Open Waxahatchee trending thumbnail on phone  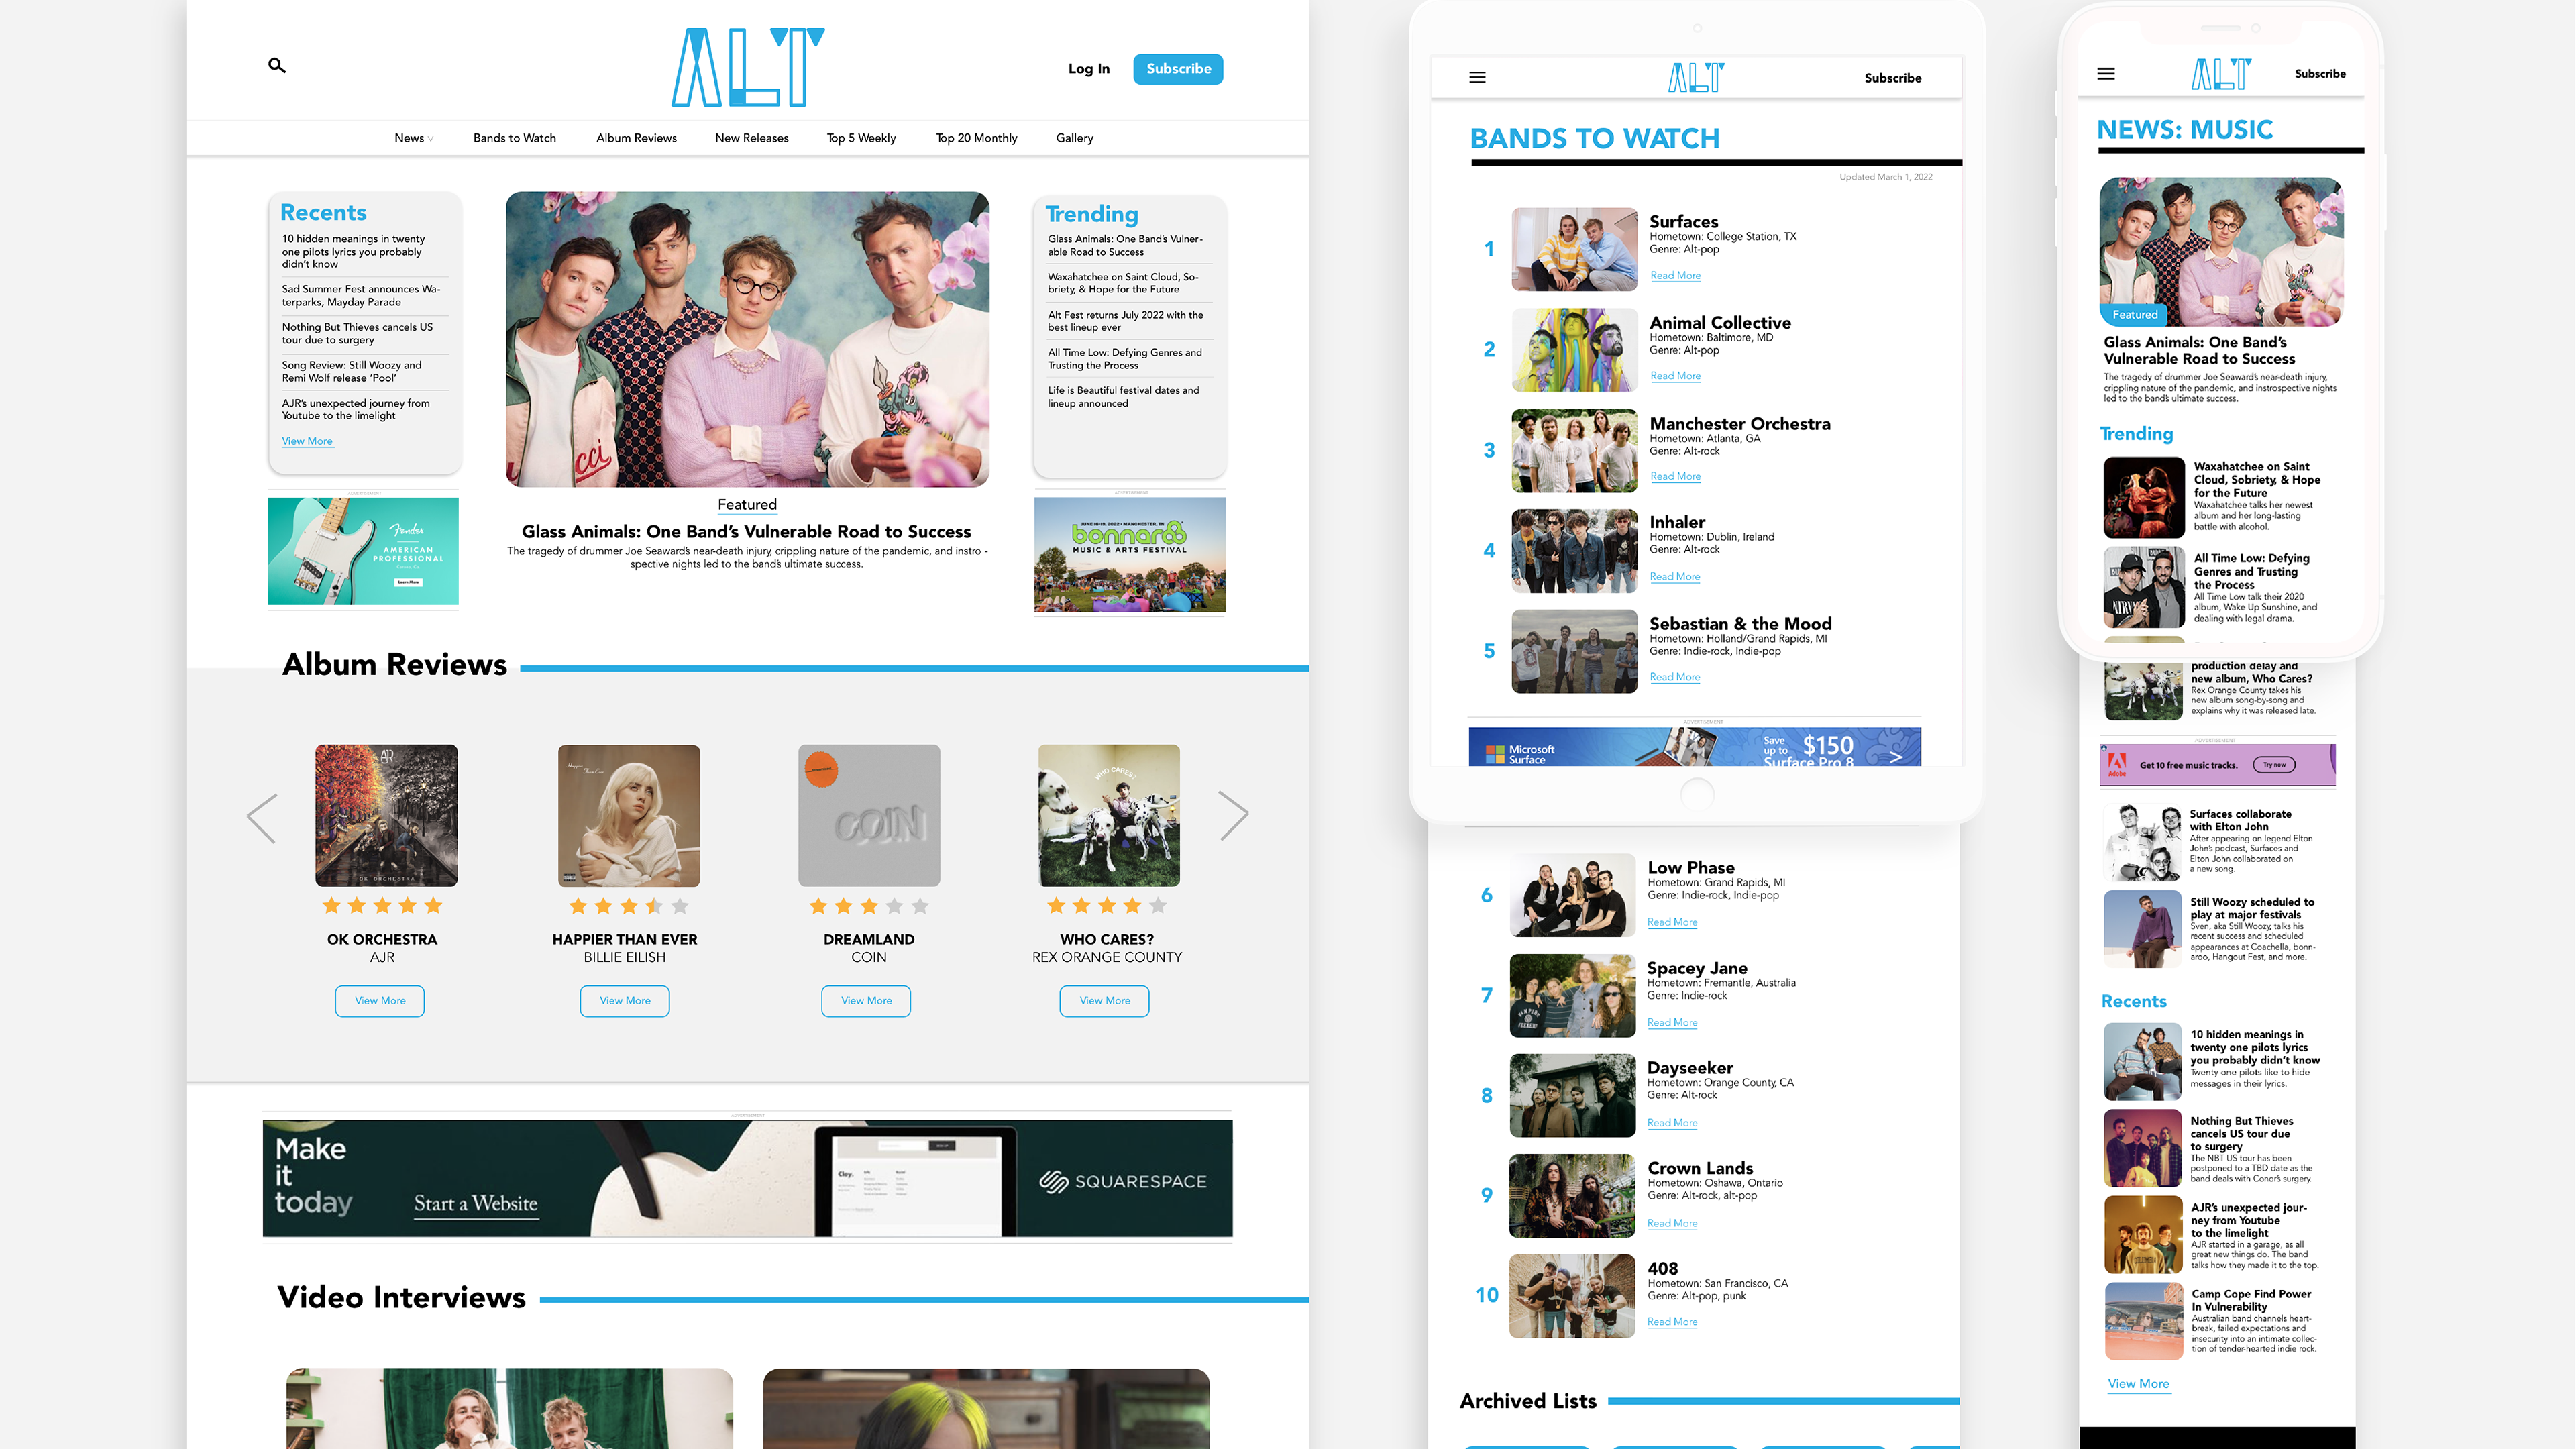pyautogui.click(x=2143, y=497)
